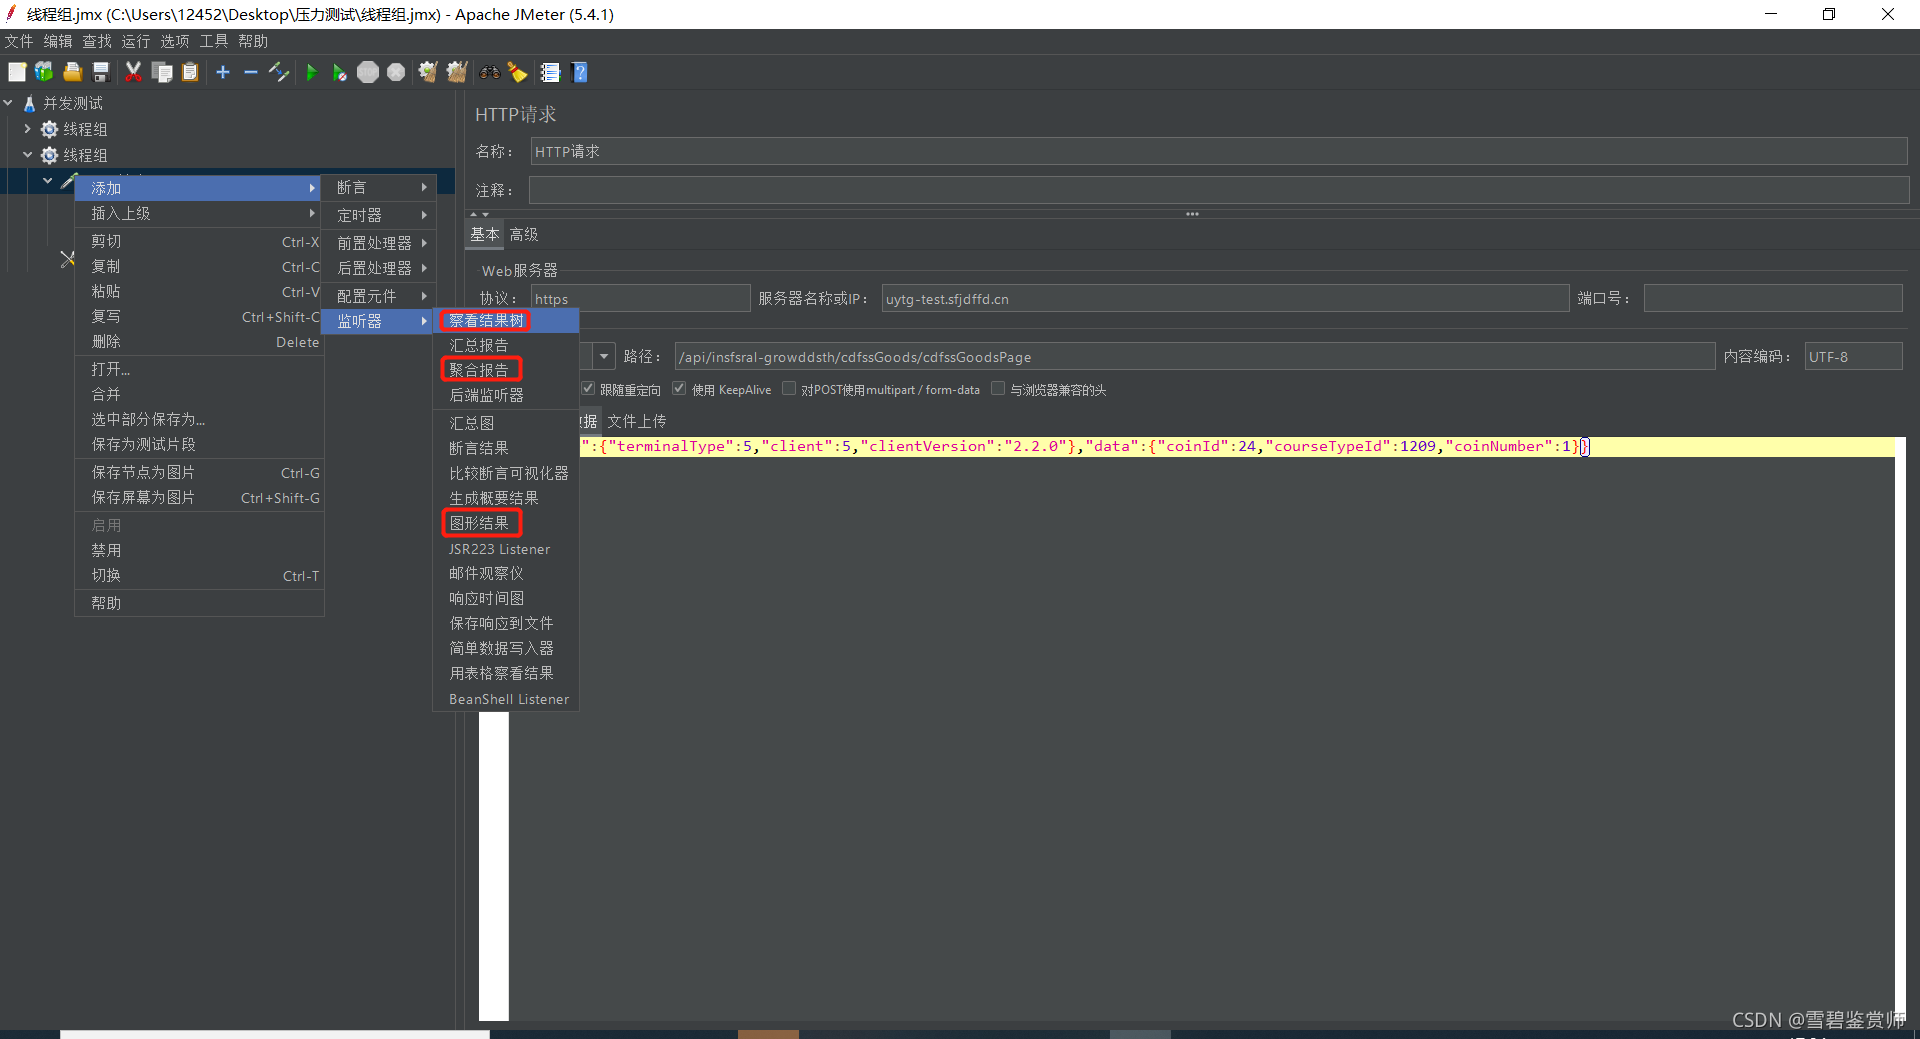Save the test plan with floppy icon
This screenshot has width=1920, height=1039.
point(100,72)
